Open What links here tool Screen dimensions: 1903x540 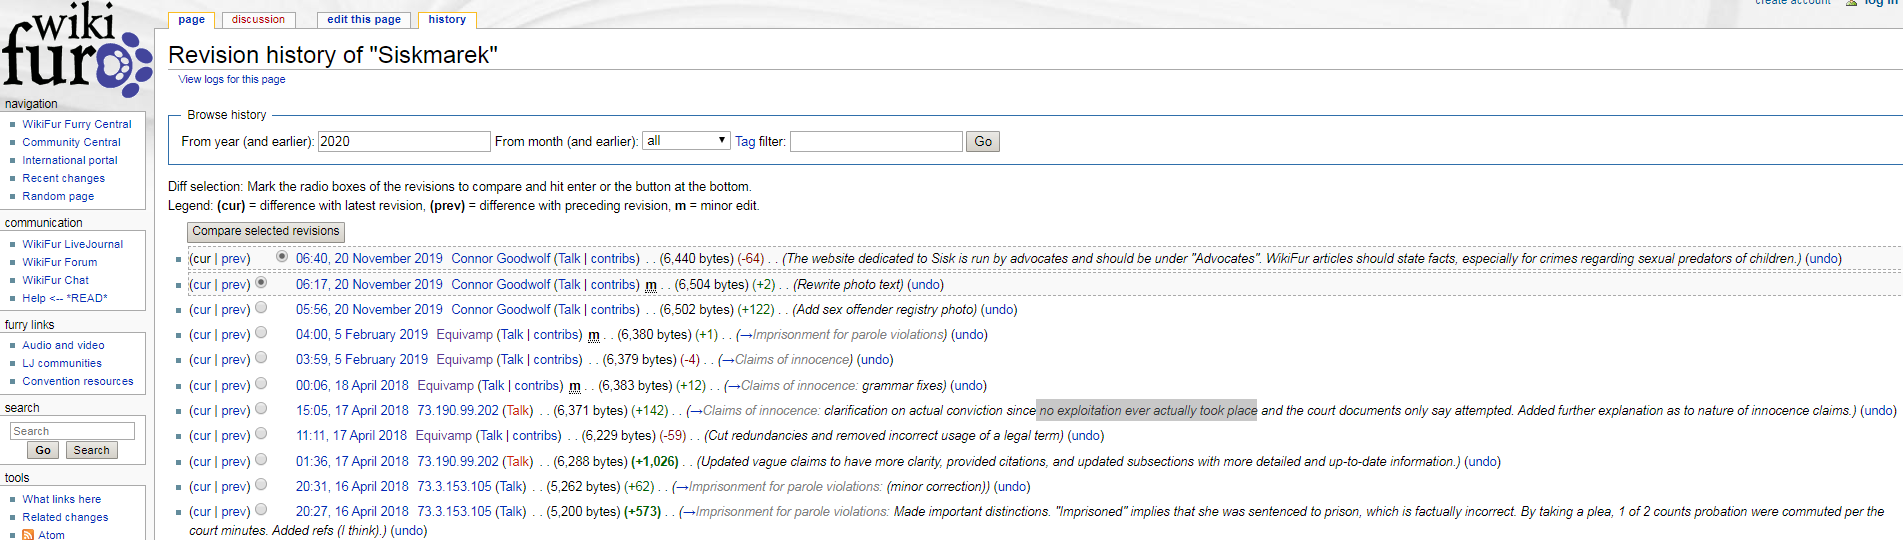61,499
